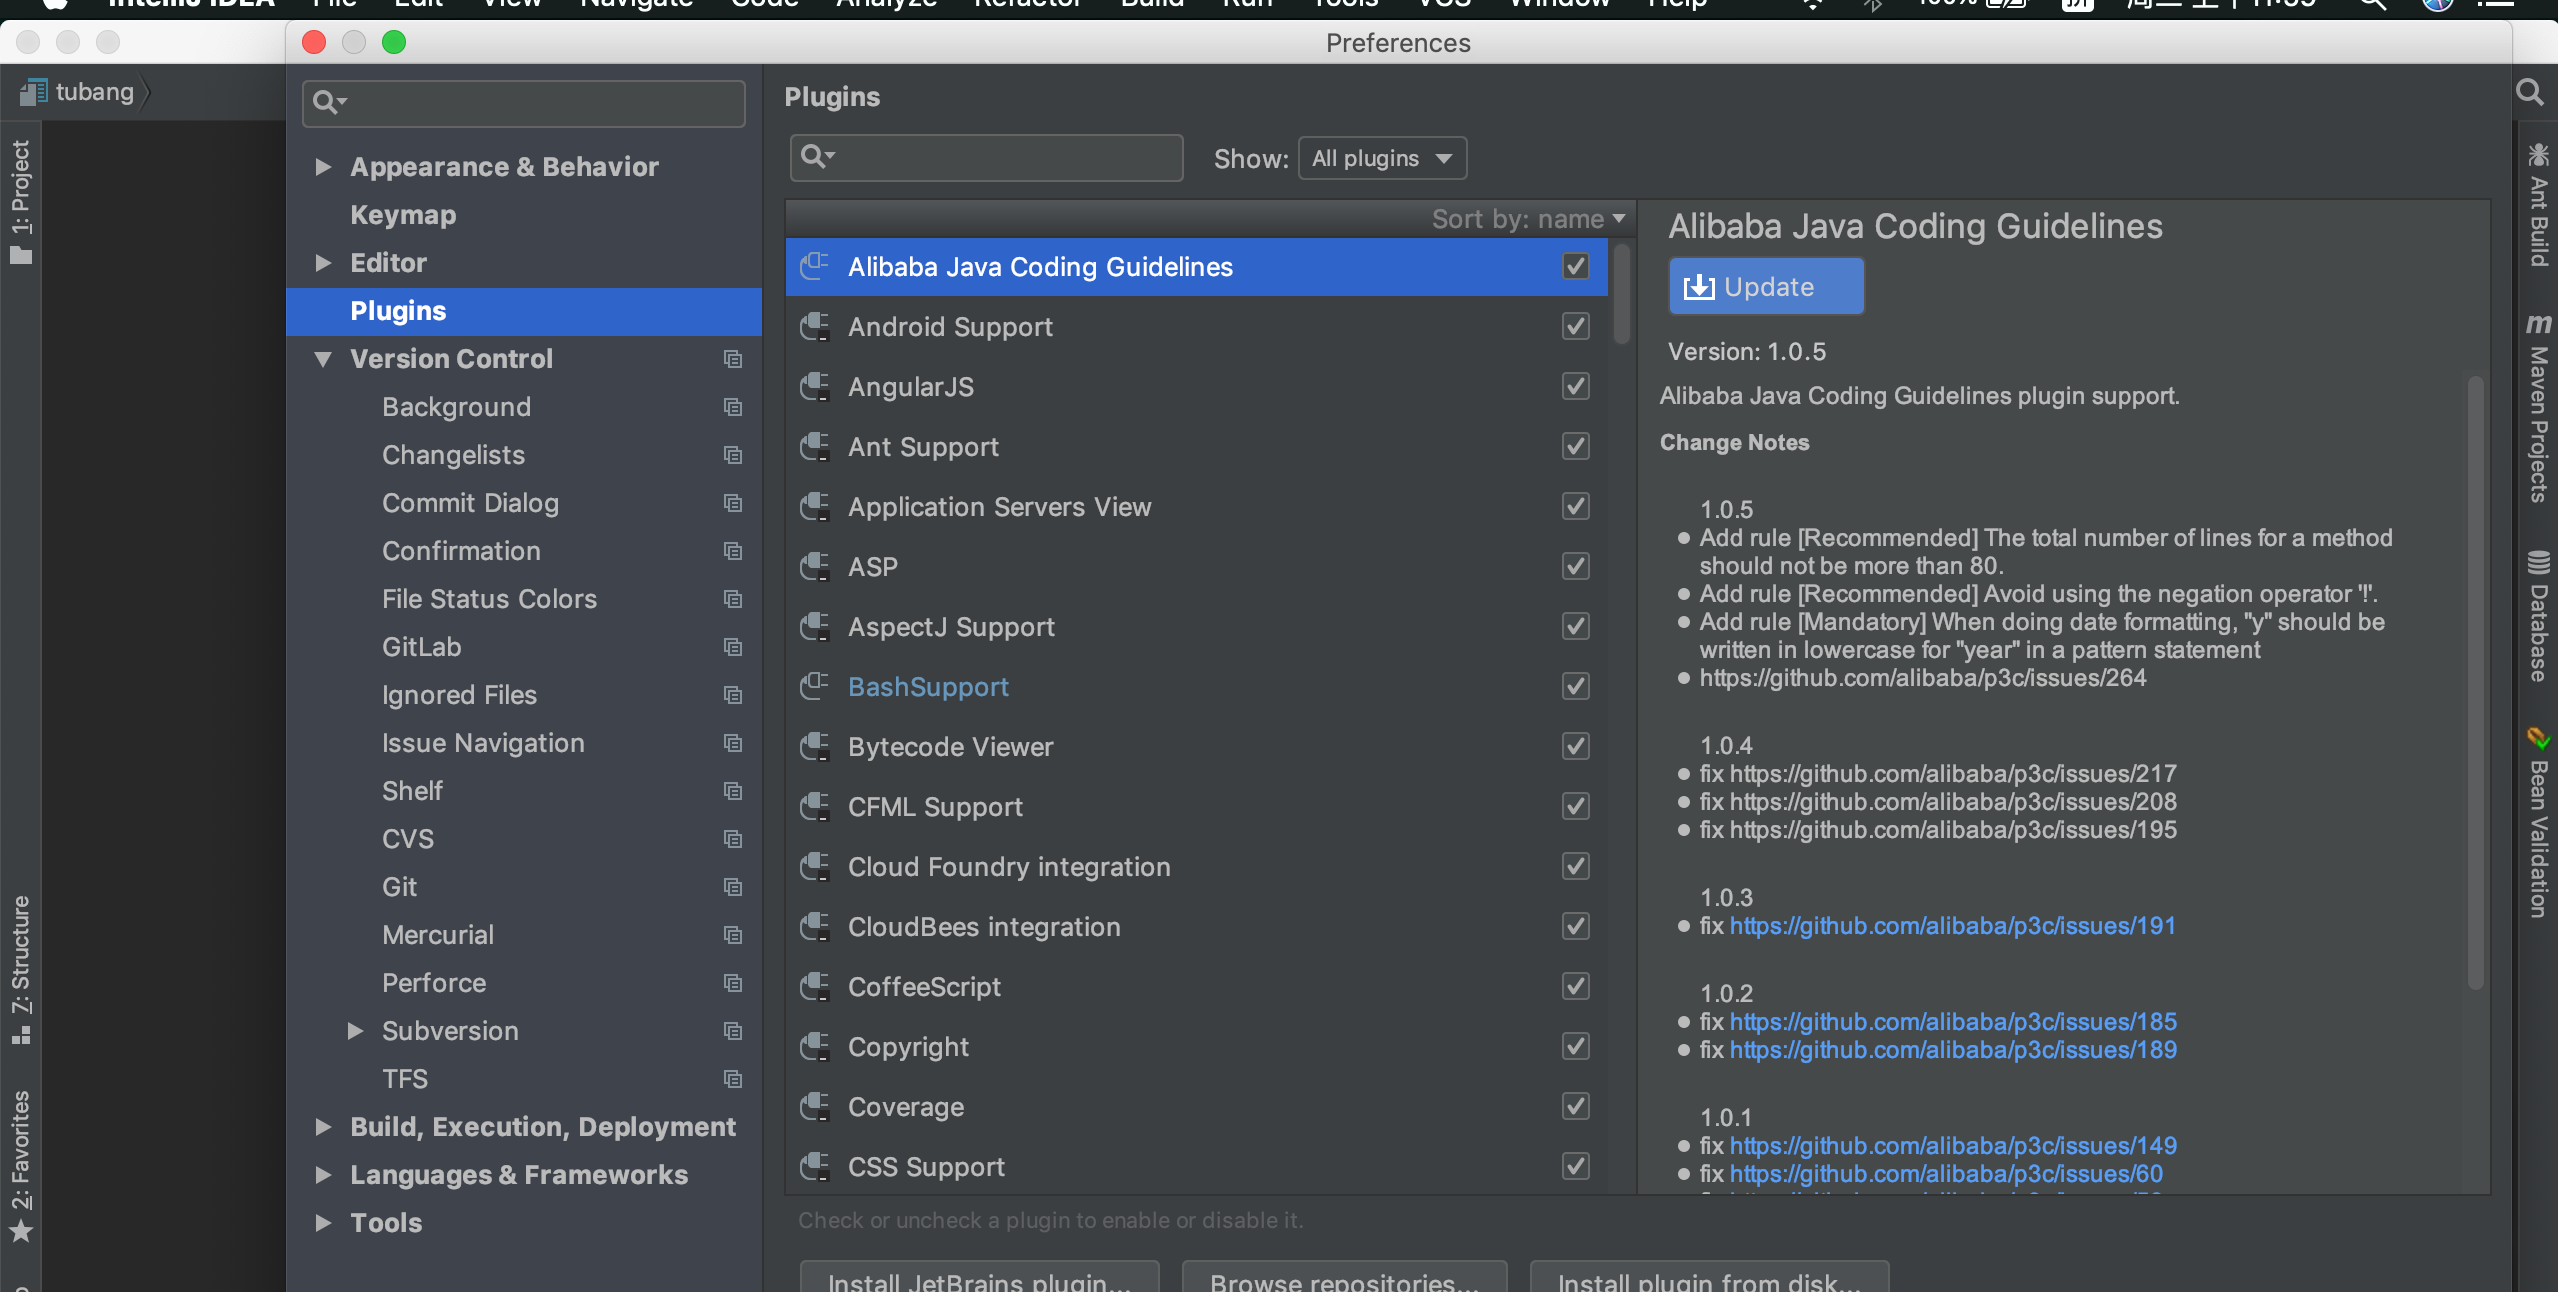Open the p3c issues 191 link

[1952, 926]
